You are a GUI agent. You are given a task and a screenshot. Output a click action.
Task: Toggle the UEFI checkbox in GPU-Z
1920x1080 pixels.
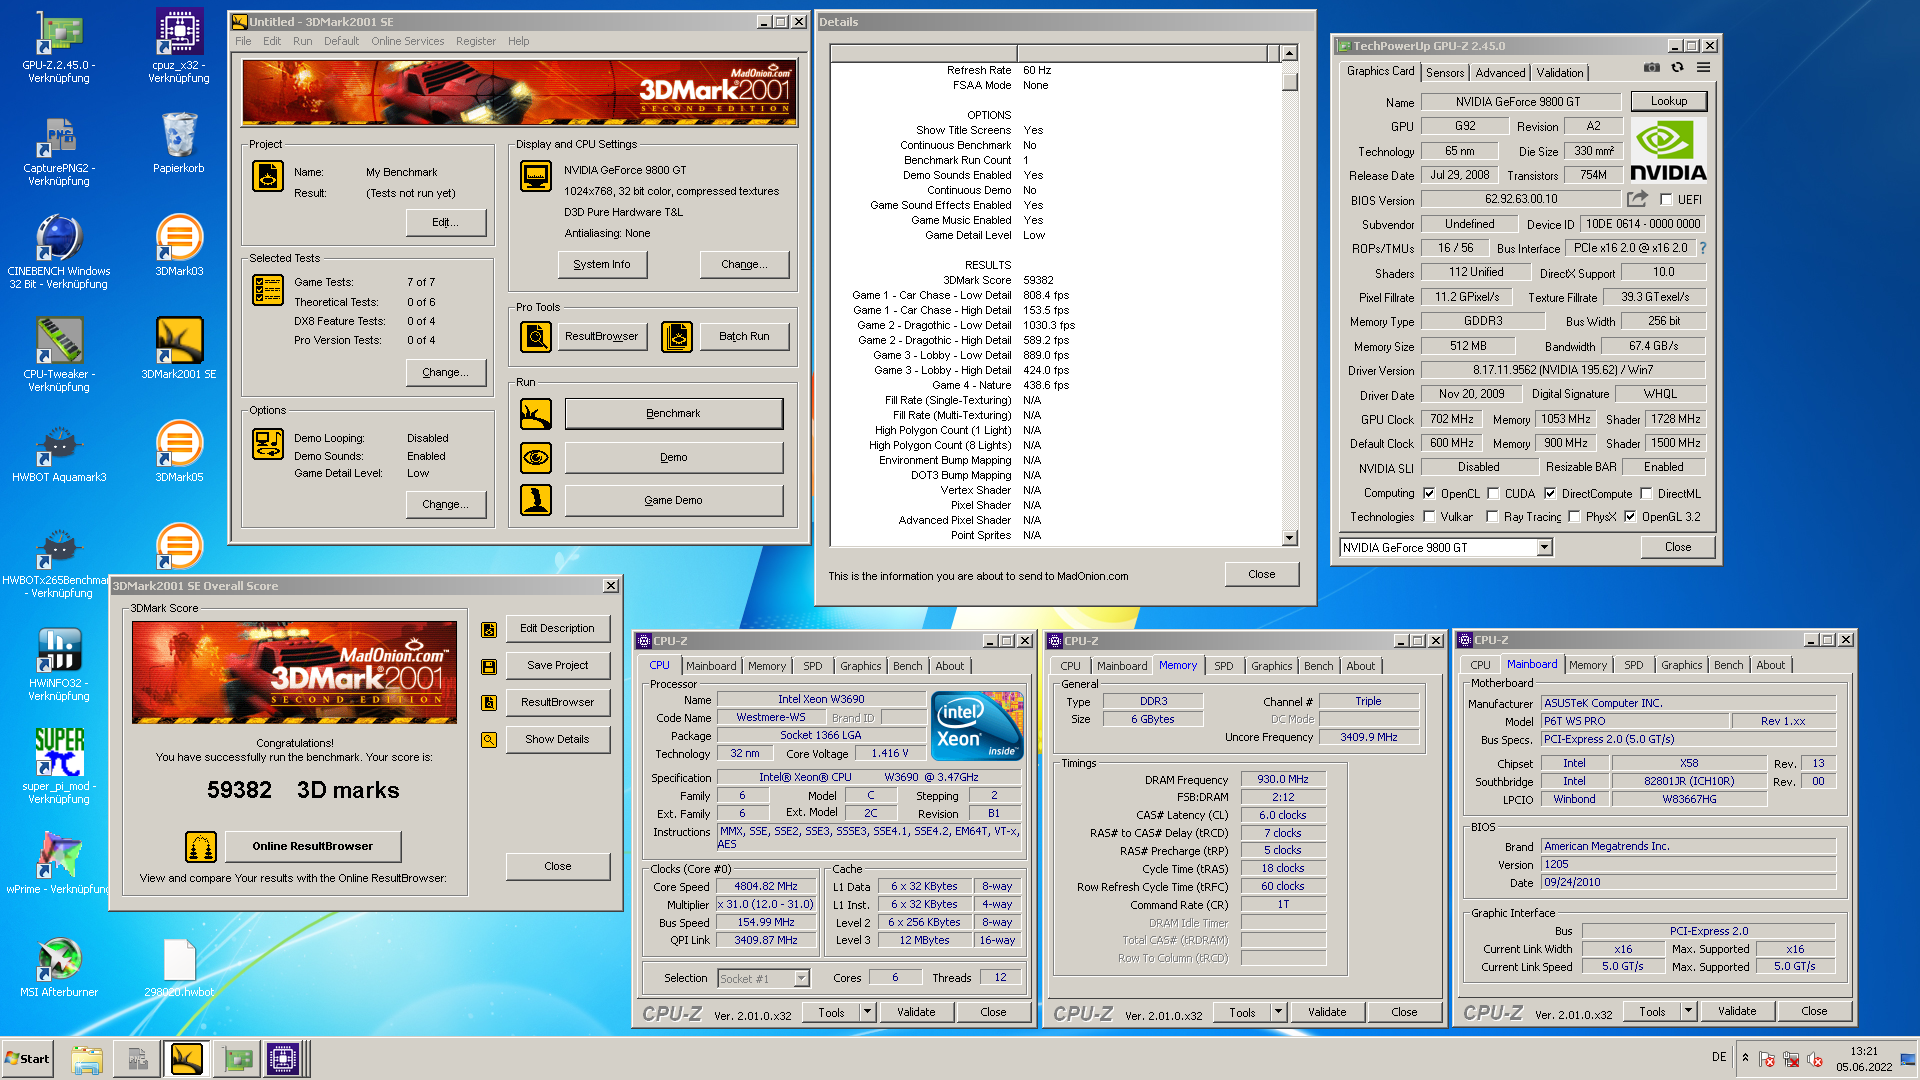[x=1666, y=200]
